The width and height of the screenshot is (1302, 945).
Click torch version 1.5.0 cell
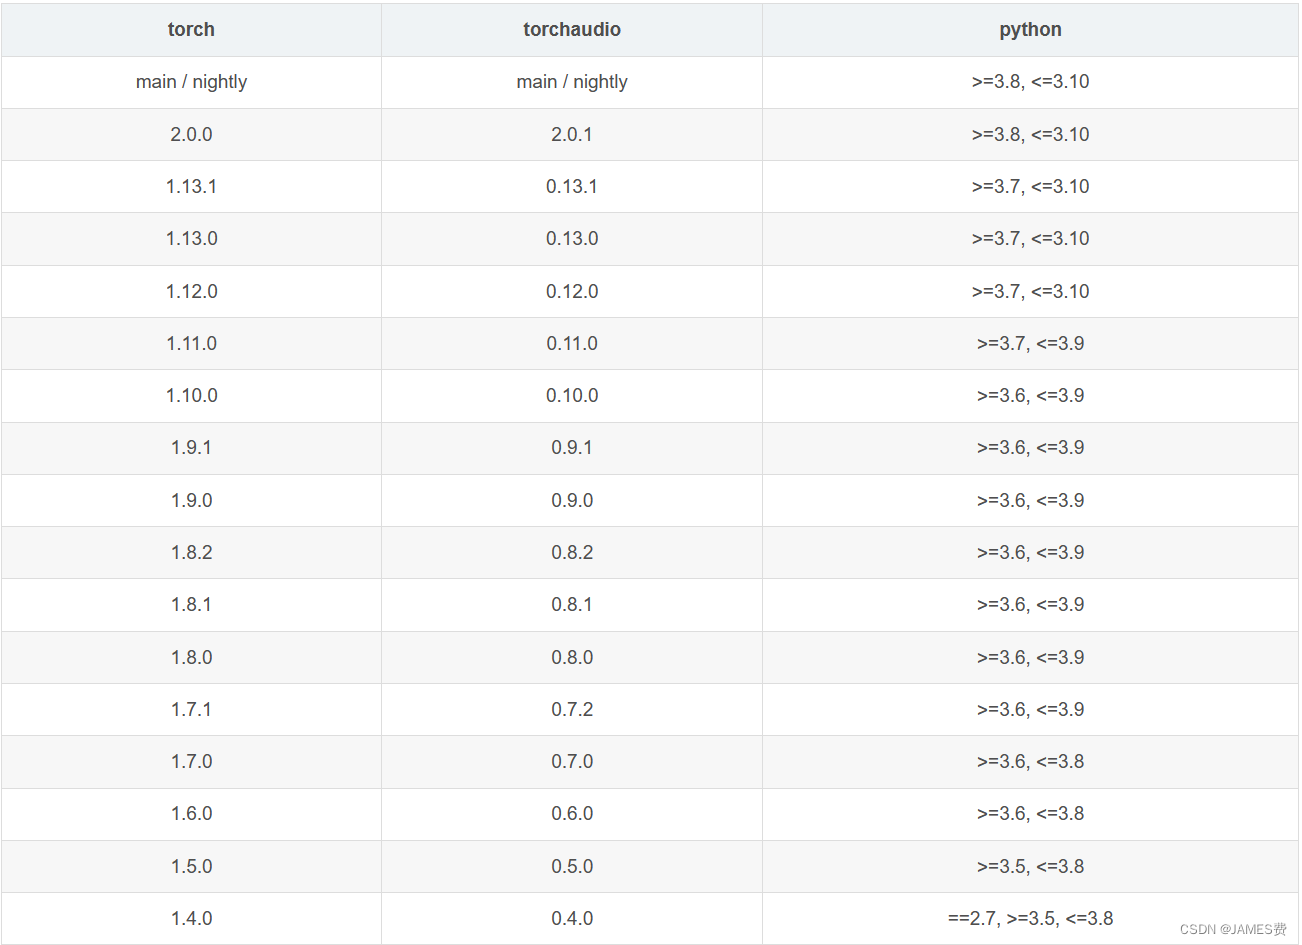click(x=191, y=867)
